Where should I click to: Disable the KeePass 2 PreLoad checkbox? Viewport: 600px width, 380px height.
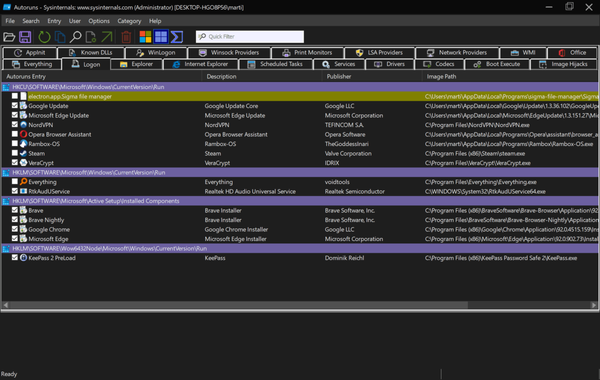click(x=15, y=258)
